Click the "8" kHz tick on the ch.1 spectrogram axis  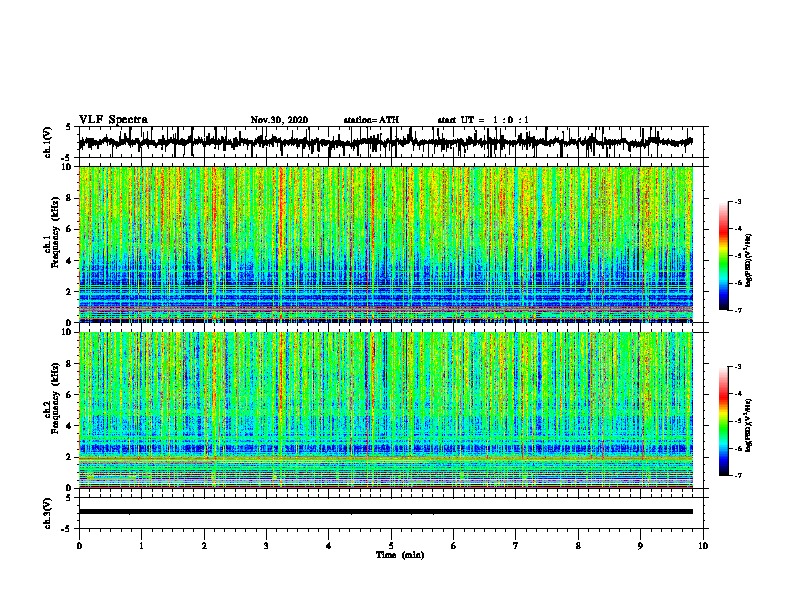point(70,198)
